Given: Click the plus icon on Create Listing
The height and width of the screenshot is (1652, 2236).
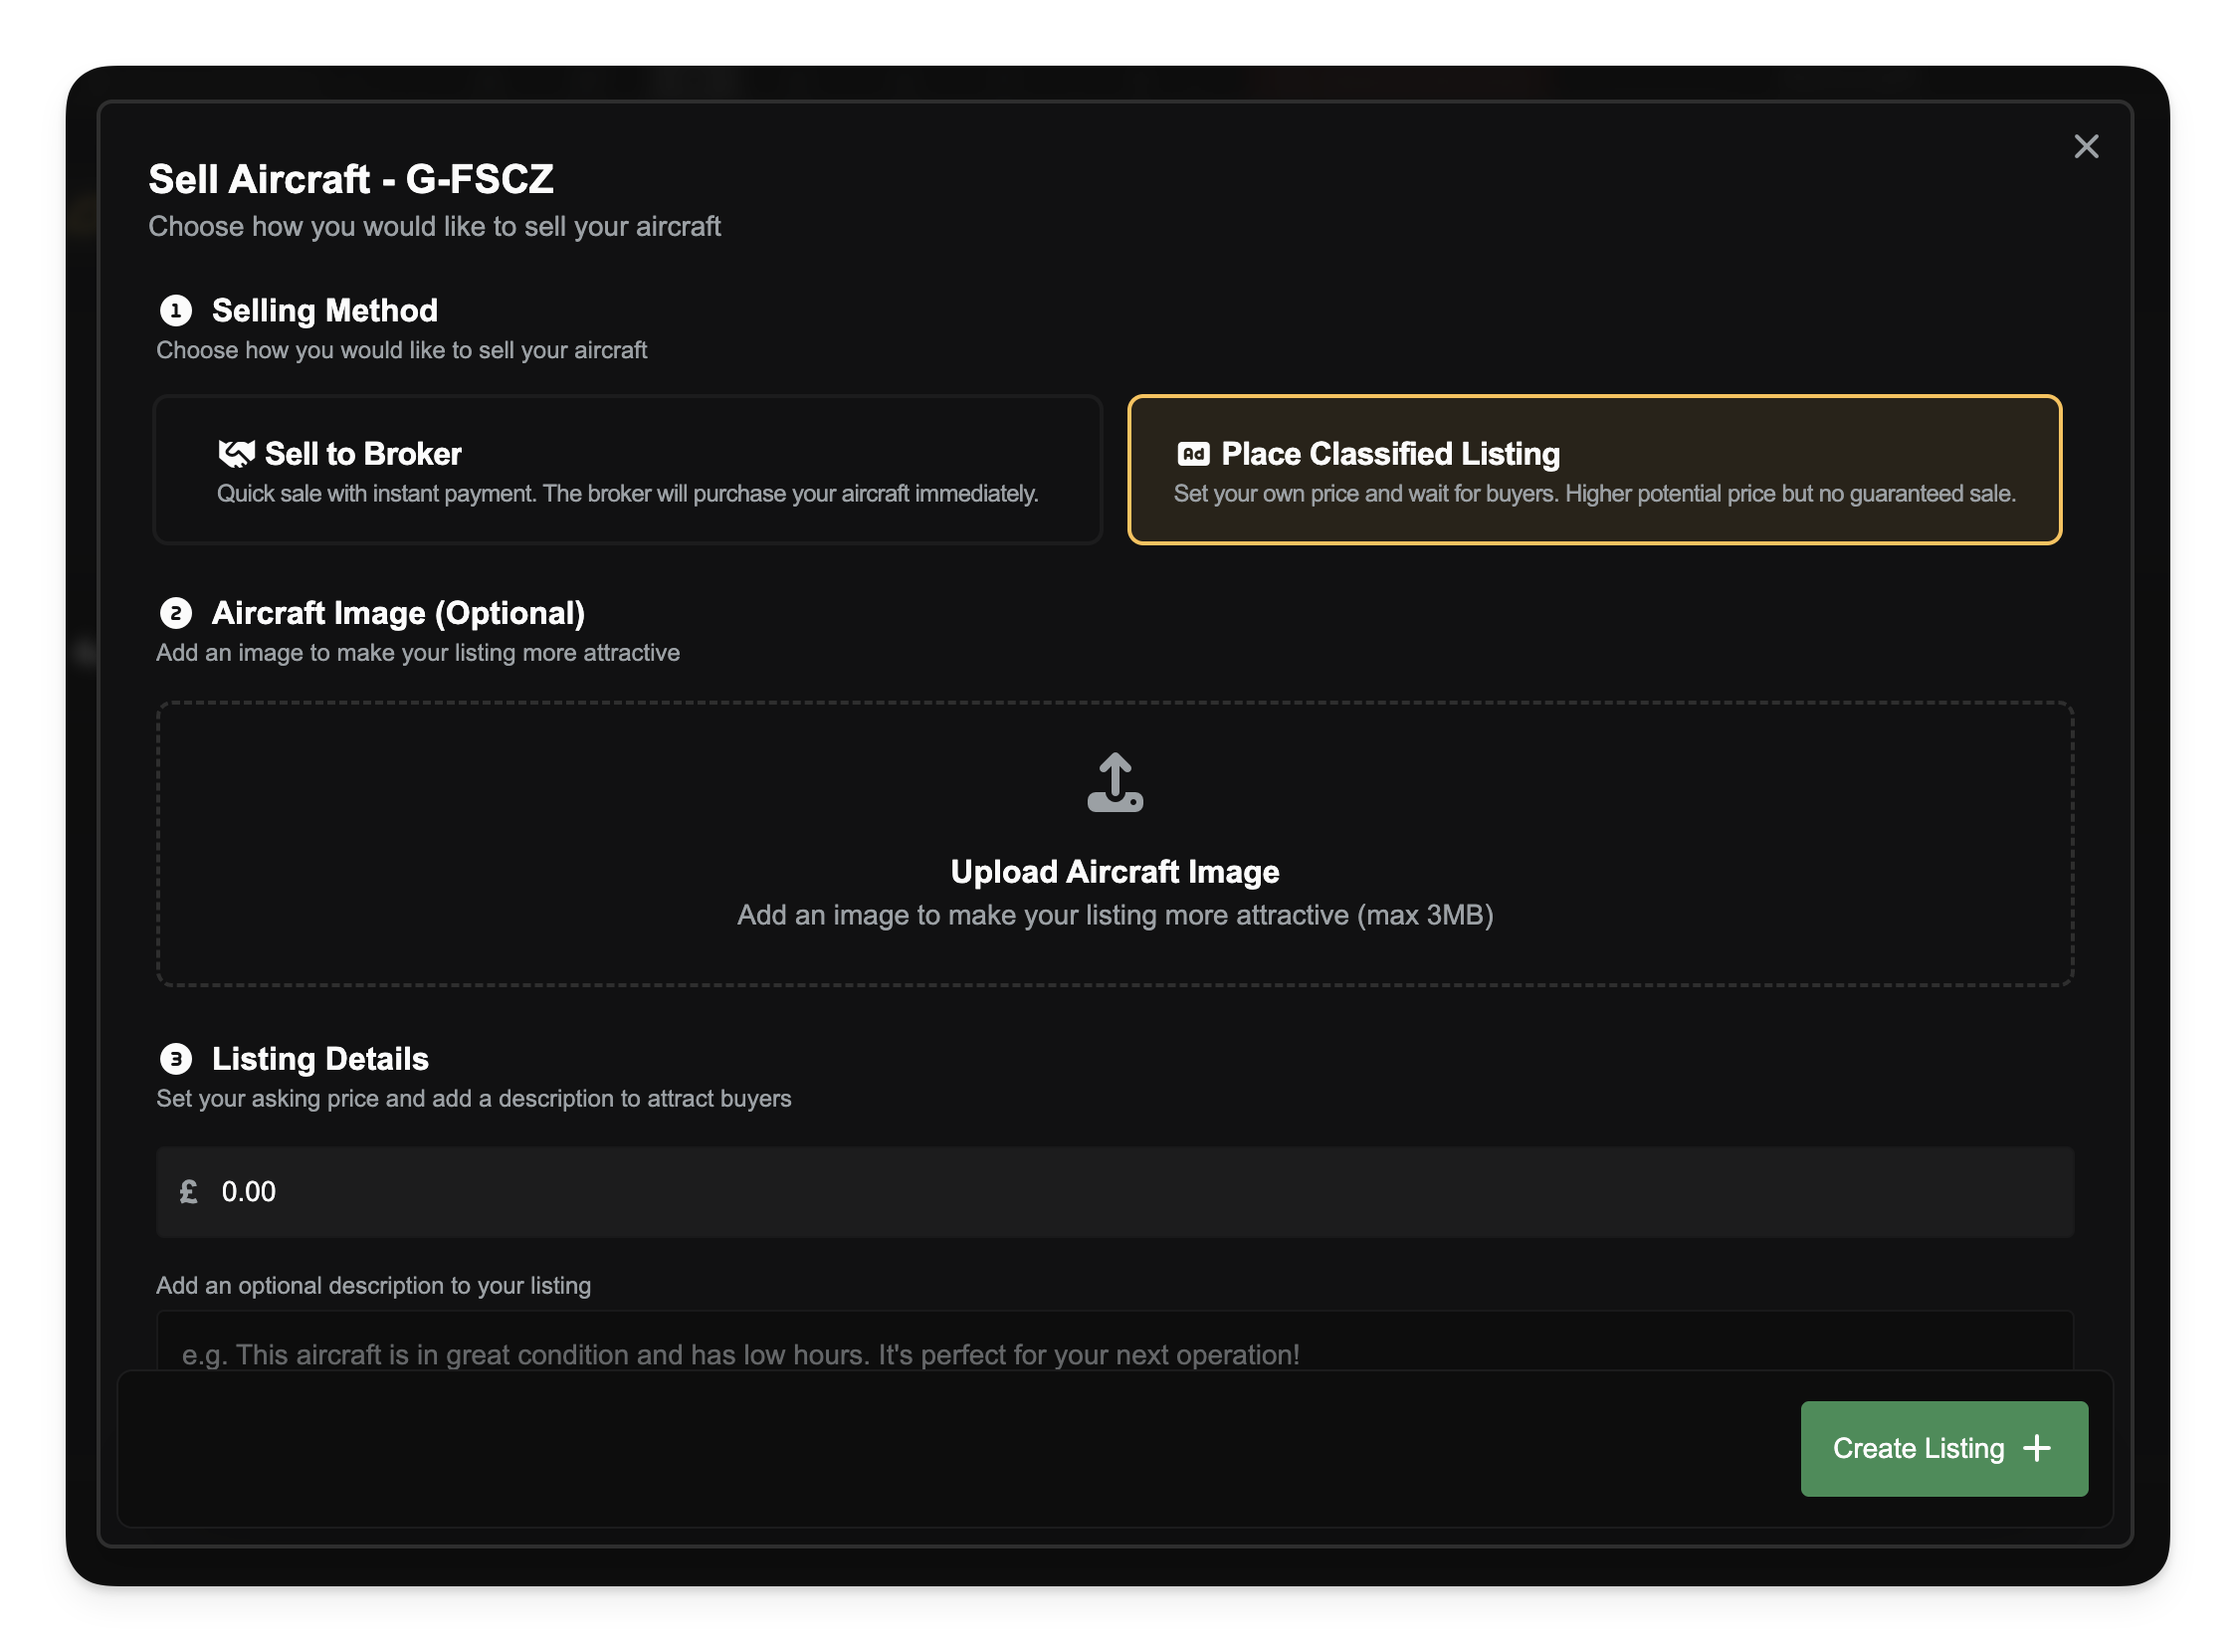Looking at the screenshot, I should (2037, 1449).
